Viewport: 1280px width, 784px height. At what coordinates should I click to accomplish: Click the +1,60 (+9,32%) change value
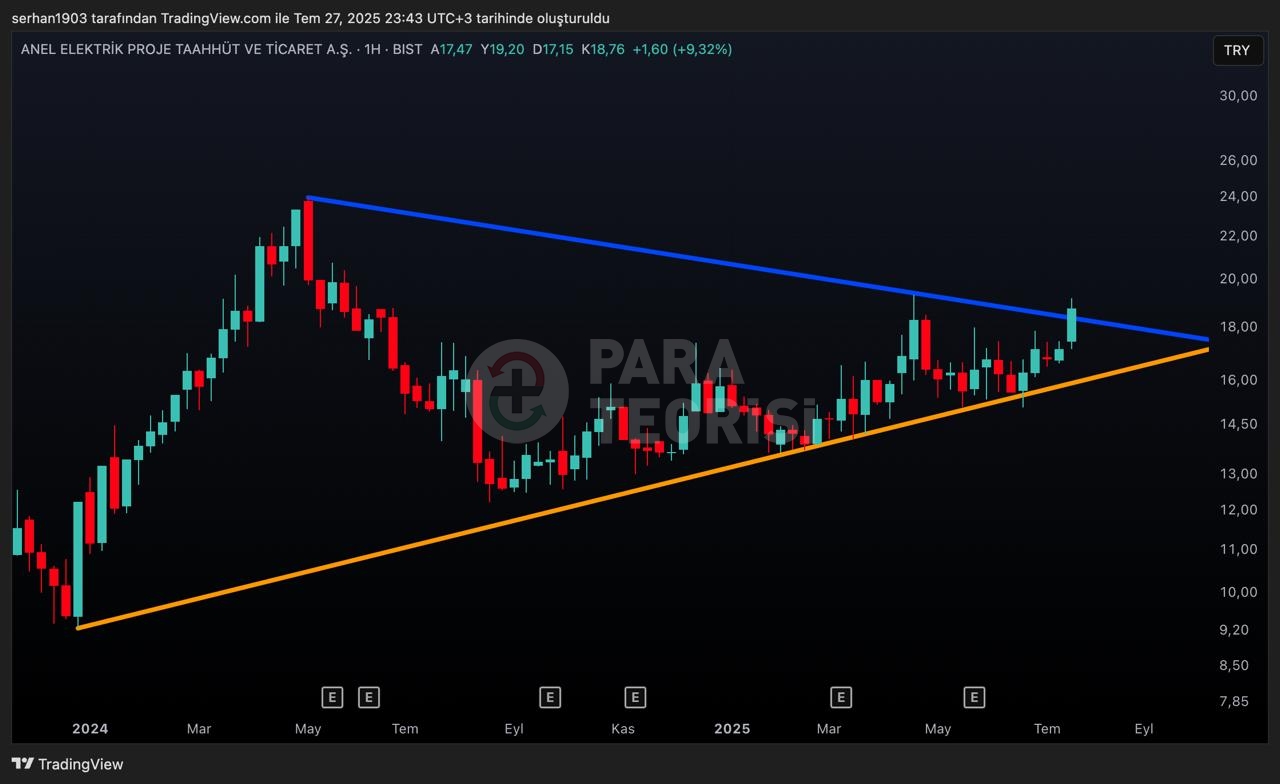pyautogui.click(x=682, y=49)
